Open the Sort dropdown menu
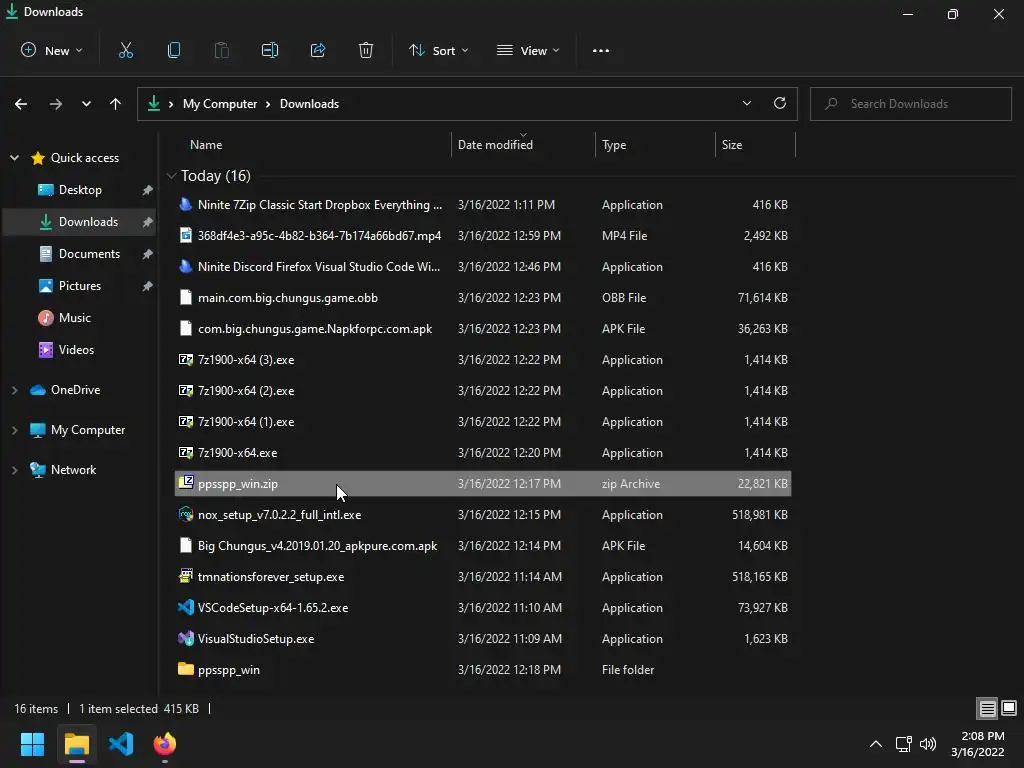 click(x=438, y=50)
